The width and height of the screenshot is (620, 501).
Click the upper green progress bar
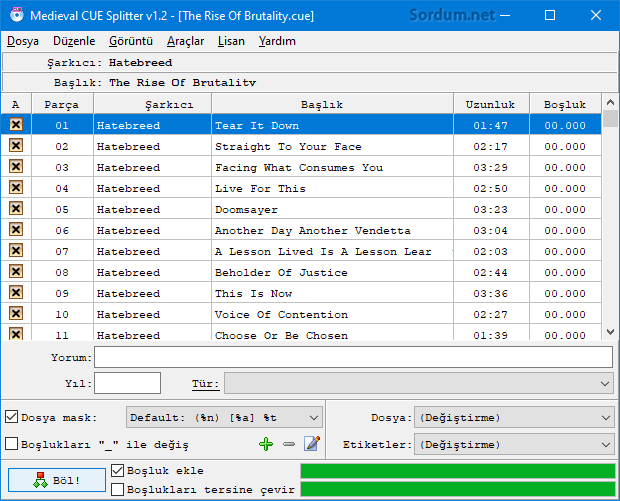pyautogui.click(x=457, y=471)
